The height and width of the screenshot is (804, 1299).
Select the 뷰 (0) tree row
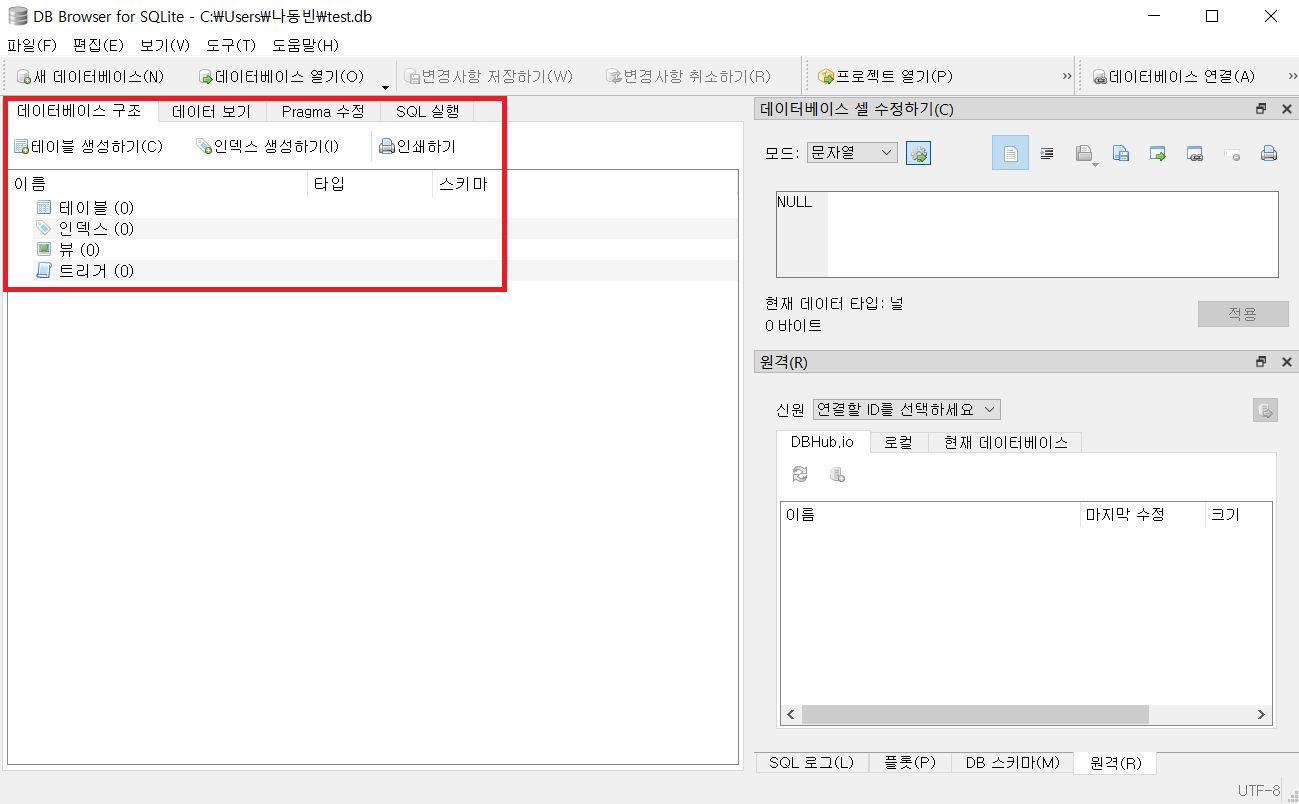click(x=371, y=250)
